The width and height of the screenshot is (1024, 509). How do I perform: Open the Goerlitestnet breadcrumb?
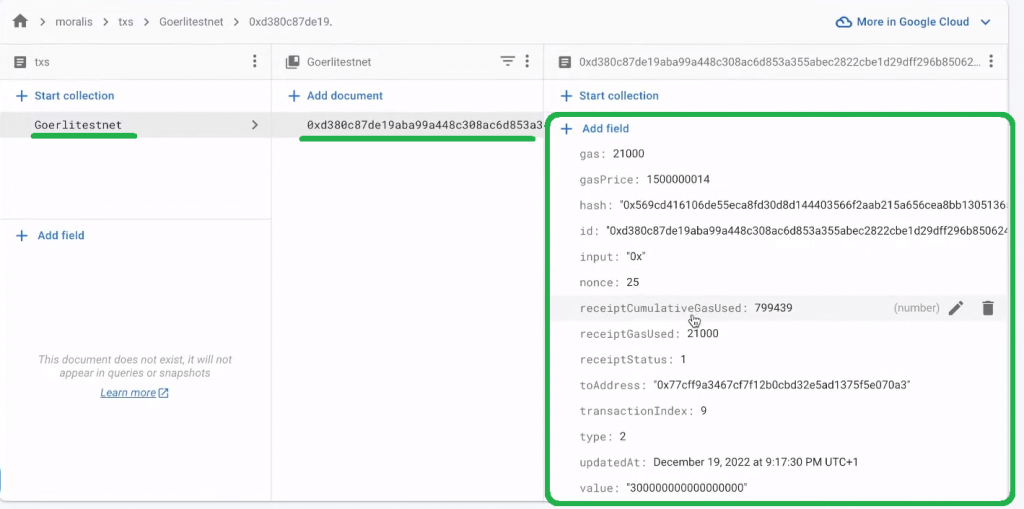click(191, 22)
